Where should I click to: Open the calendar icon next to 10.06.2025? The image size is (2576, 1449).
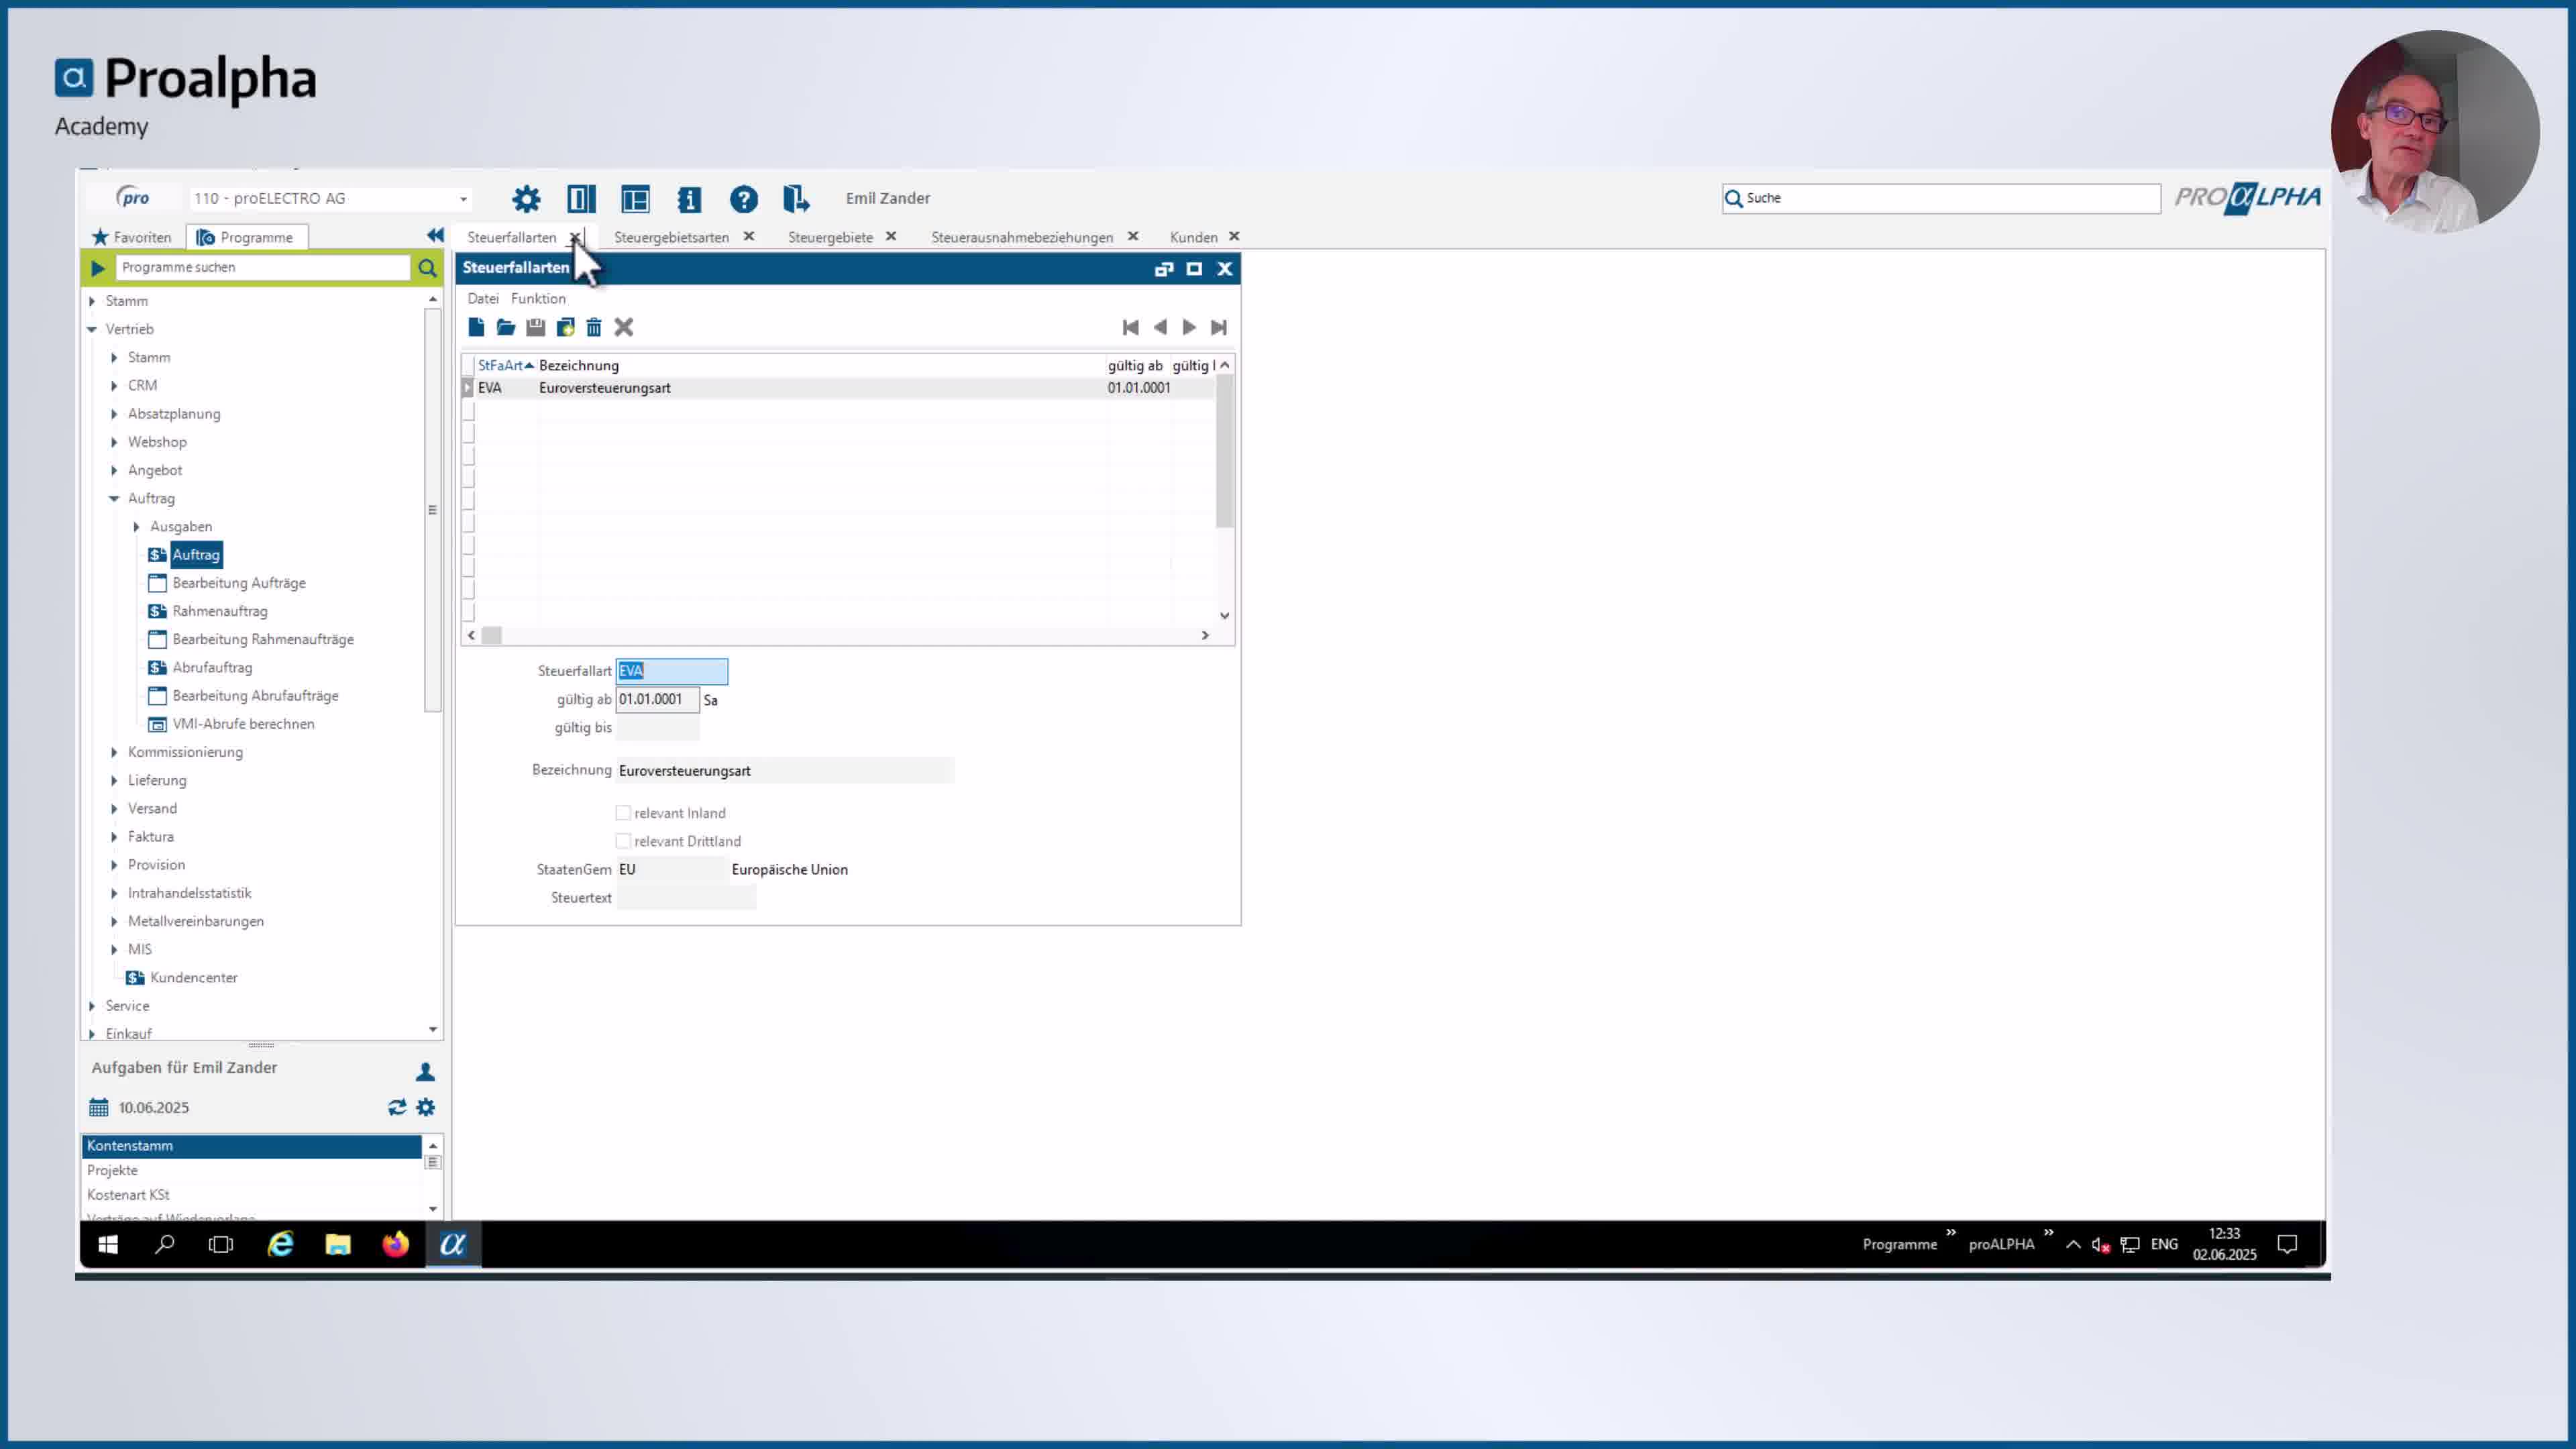(98, 1107)
